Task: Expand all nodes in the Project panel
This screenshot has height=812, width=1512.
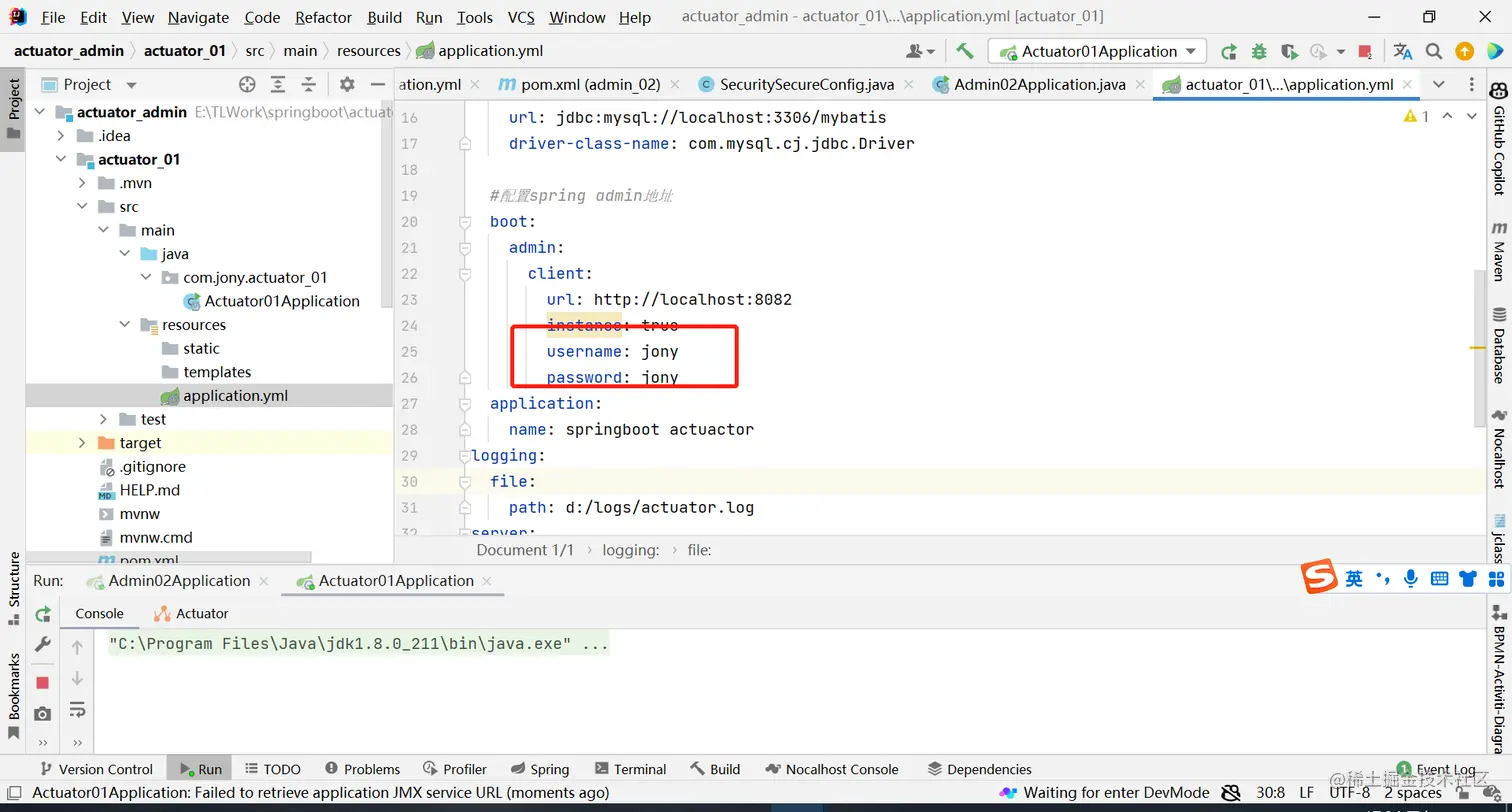Action: coord(278,84)
